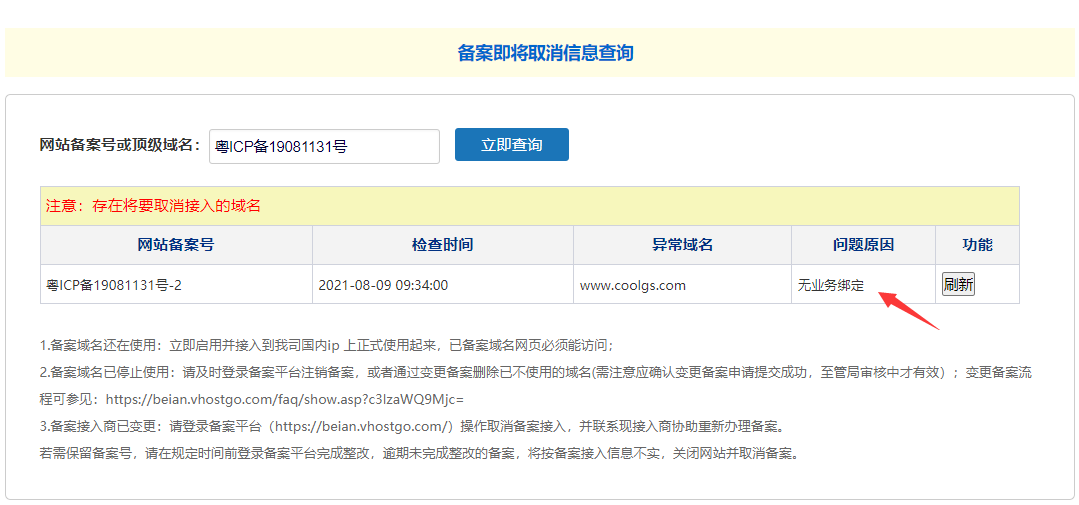Select the page title 备案即将取消信息查询
Viewport: 1079px width, 505px height.
tap(545, 53)
